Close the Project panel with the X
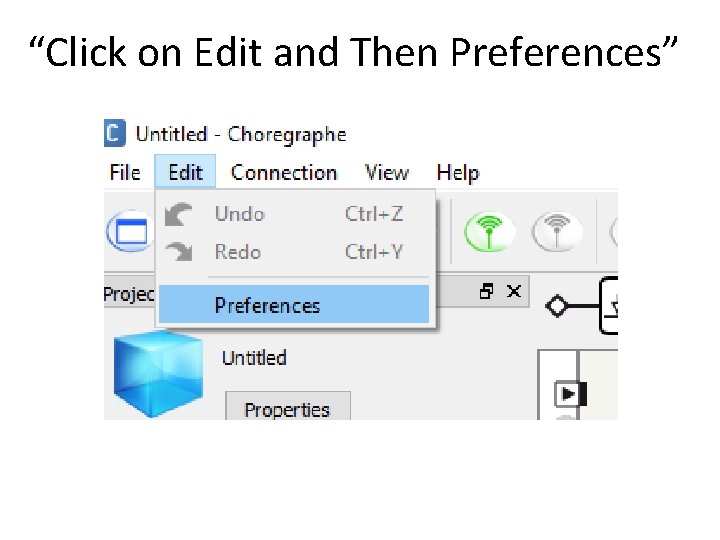Image resolution: width=720 pixels, height=540 pixels. click(514, 291)
